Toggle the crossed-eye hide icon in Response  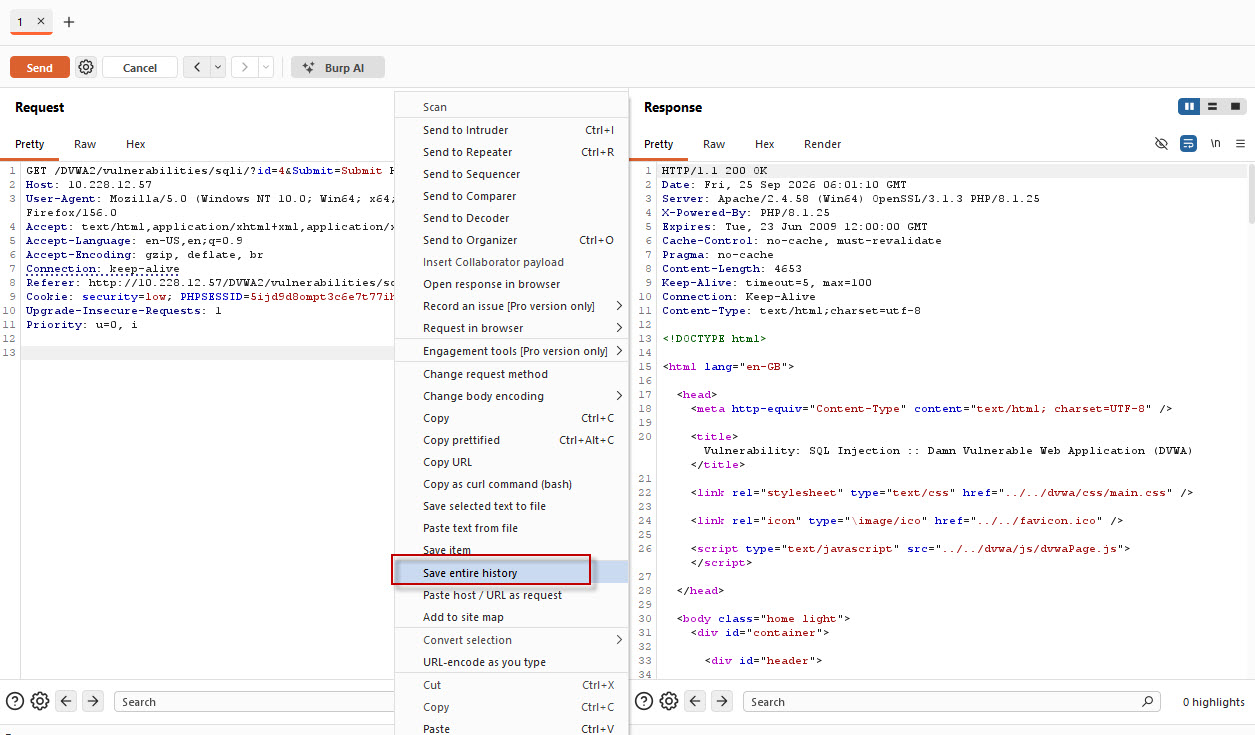1161,144
